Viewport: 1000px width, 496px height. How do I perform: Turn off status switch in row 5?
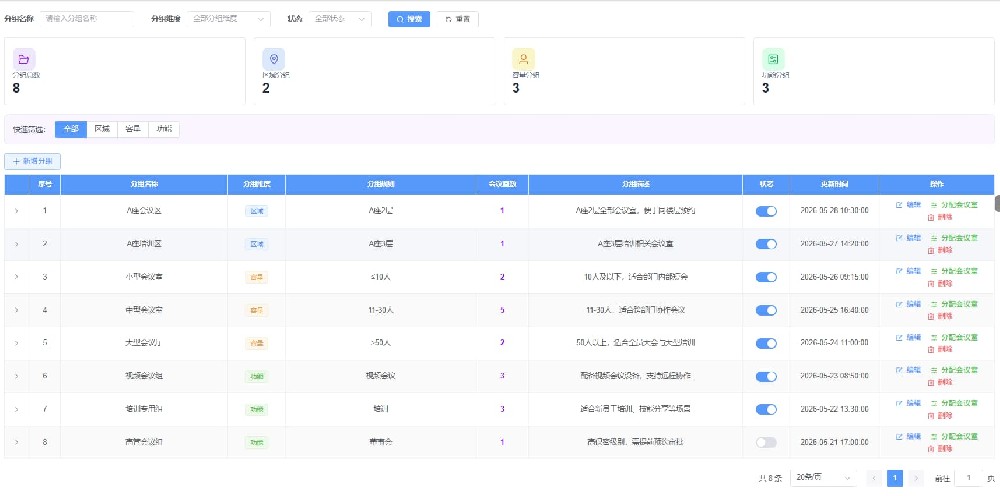(766, 344)
